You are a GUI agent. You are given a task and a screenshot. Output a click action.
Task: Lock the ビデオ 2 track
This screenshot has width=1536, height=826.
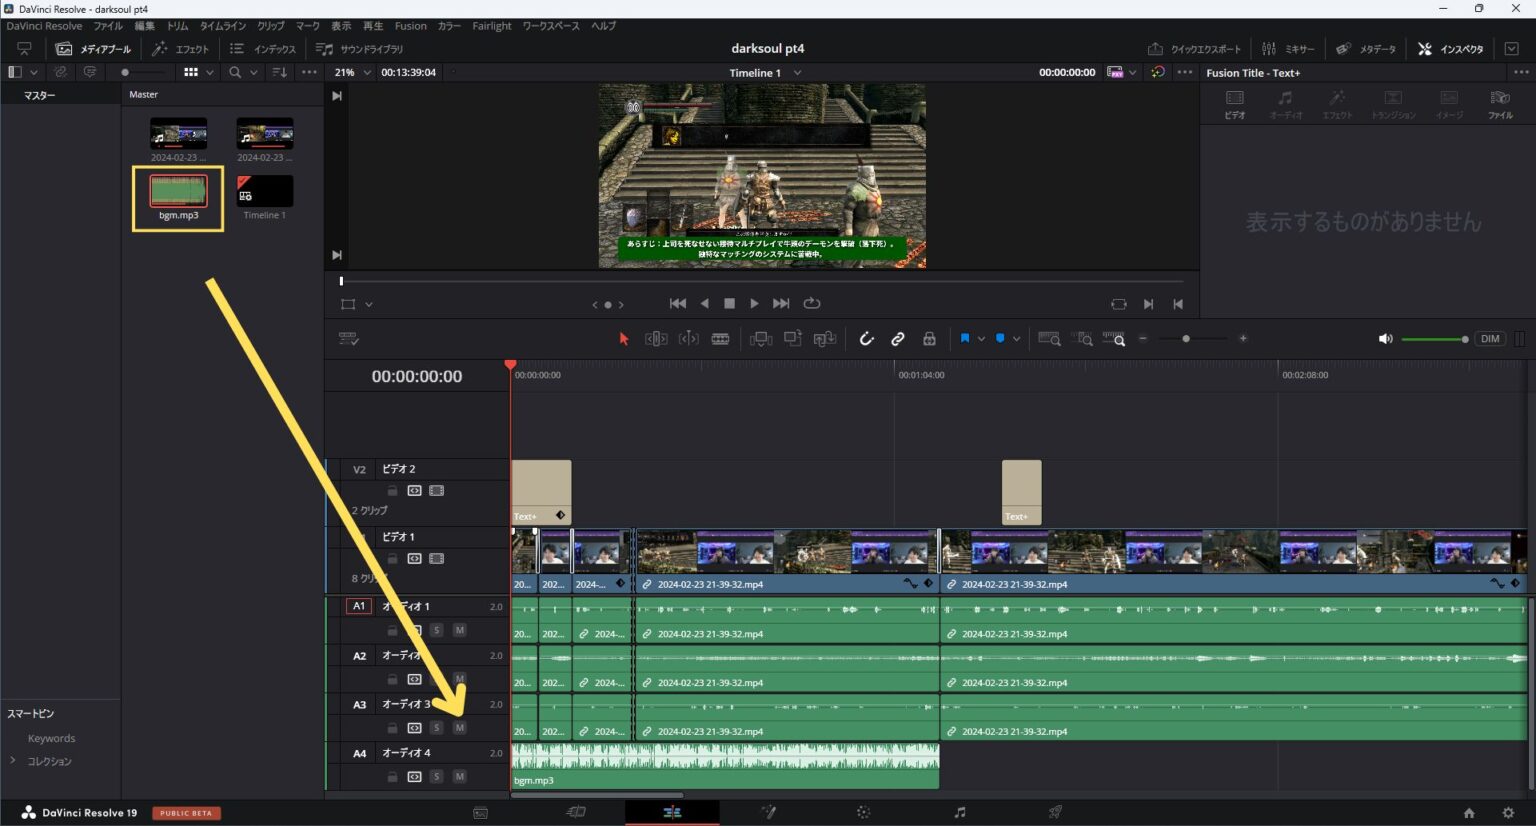(392, 490)
